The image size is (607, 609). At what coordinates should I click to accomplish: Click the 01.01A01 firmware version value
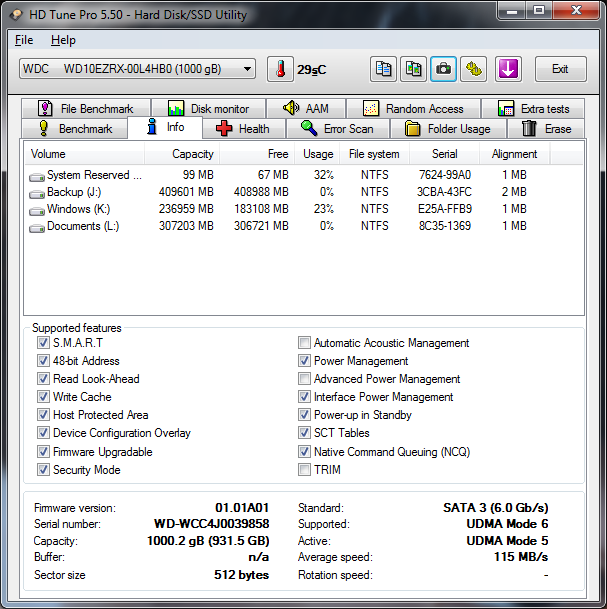[x=242, y=508]
